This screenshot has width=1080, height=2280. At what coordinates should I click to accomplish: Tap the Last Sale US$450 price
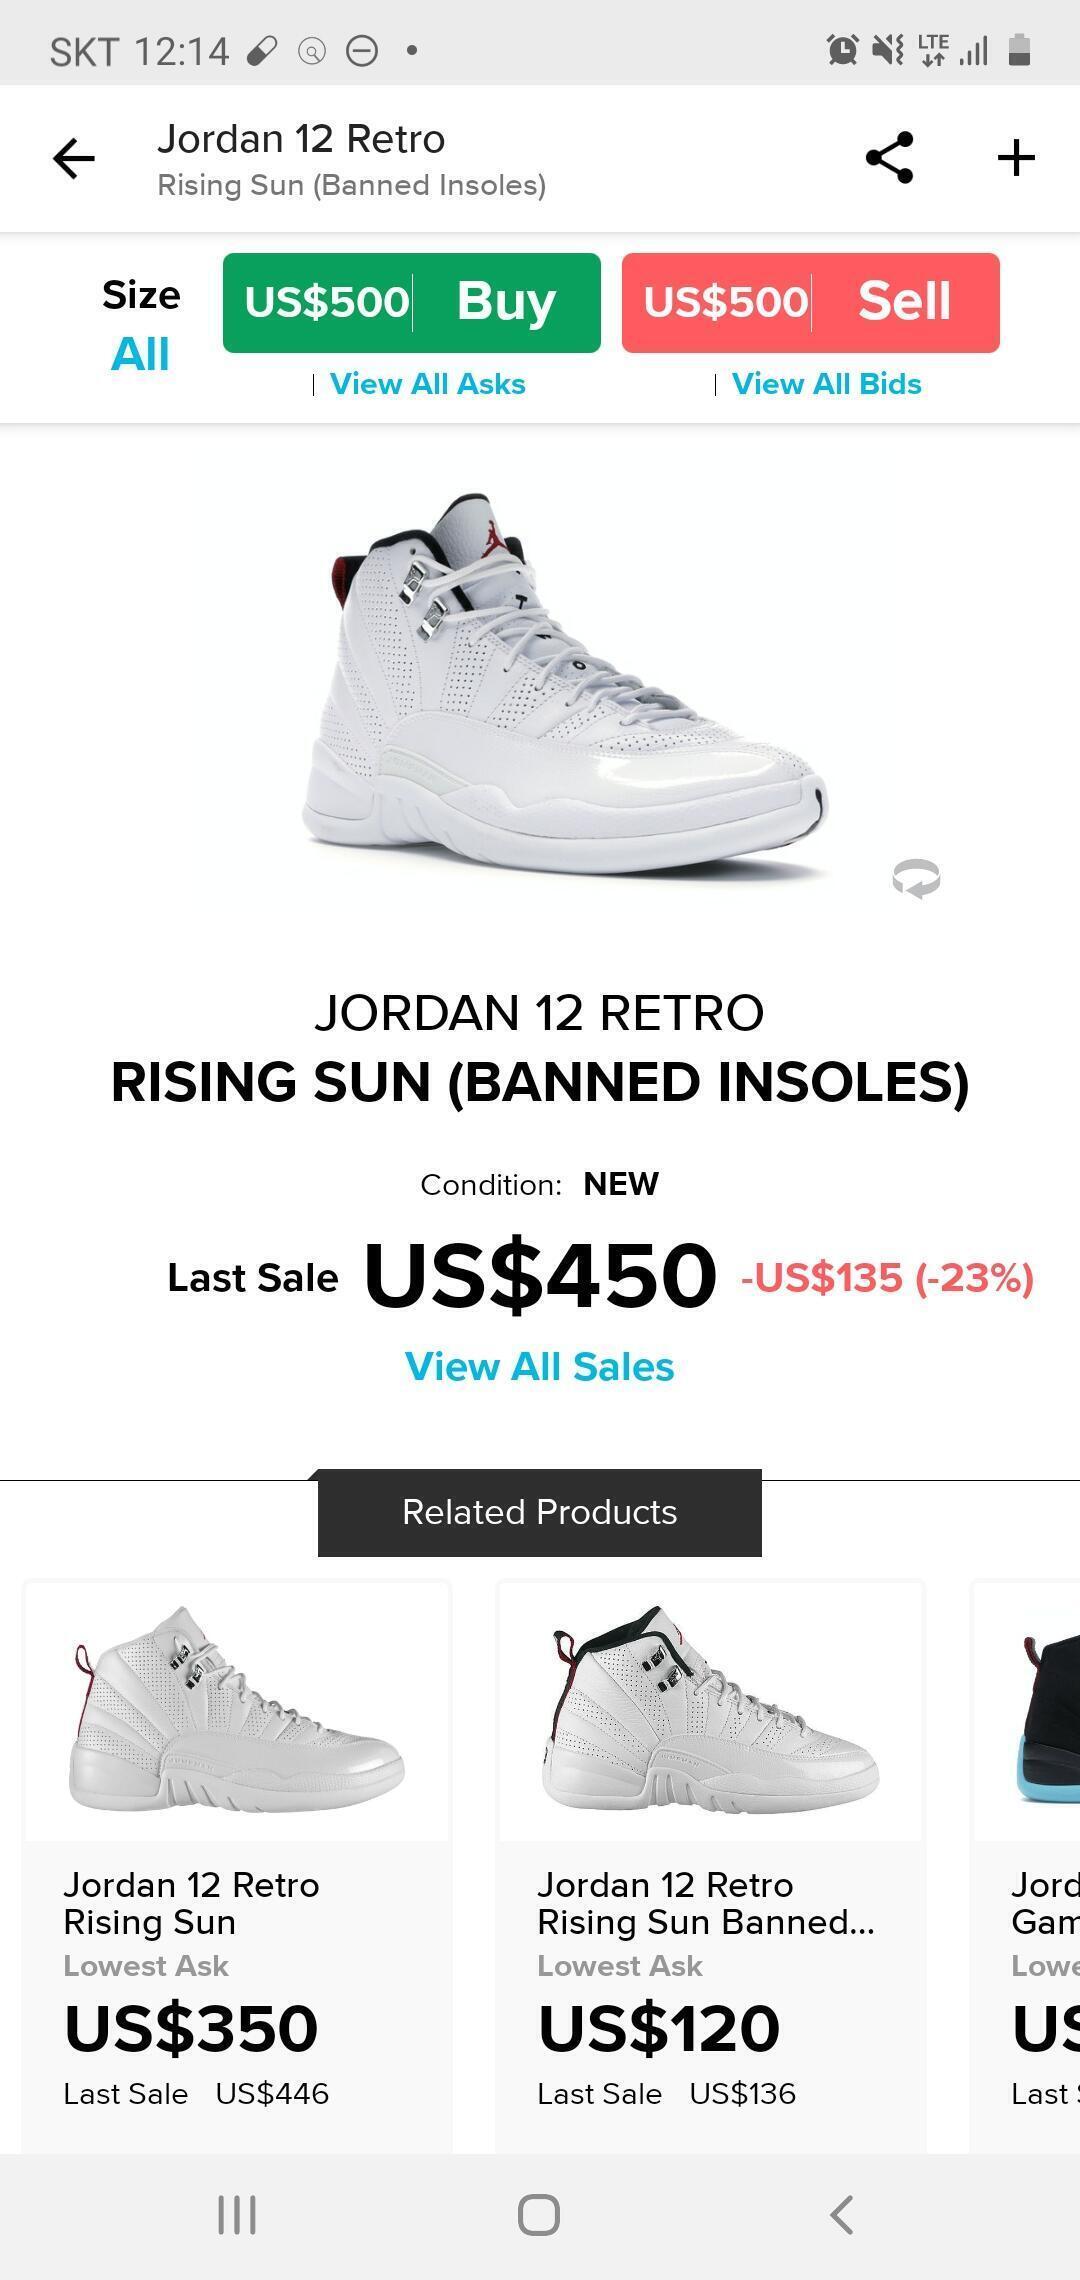click(x=540, y=1276)
